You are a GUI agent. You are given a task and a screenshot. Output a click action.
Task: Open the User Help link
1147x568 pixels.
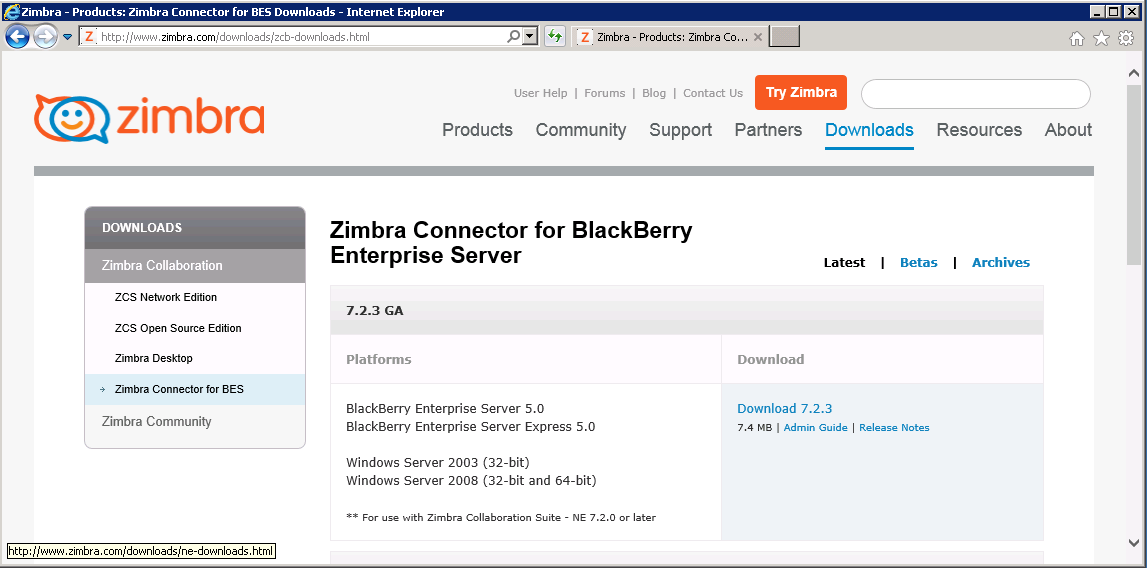click(541, 93)
